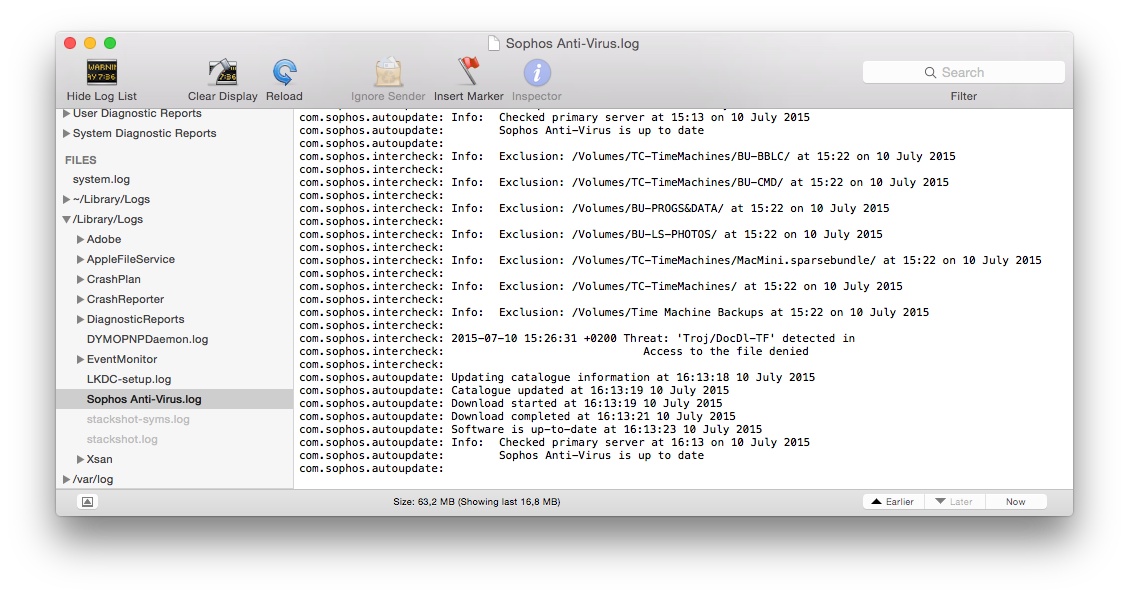Click the BU-LS-PHOTOS exclusion line
This screenshot has height=596, width=1129.
point(591,235)
